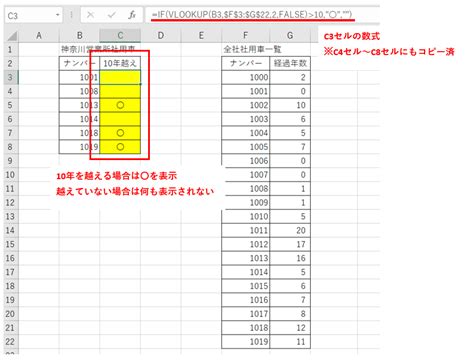Select column A header
Viewport: 474px width, 363px height.
pos(39,35)
